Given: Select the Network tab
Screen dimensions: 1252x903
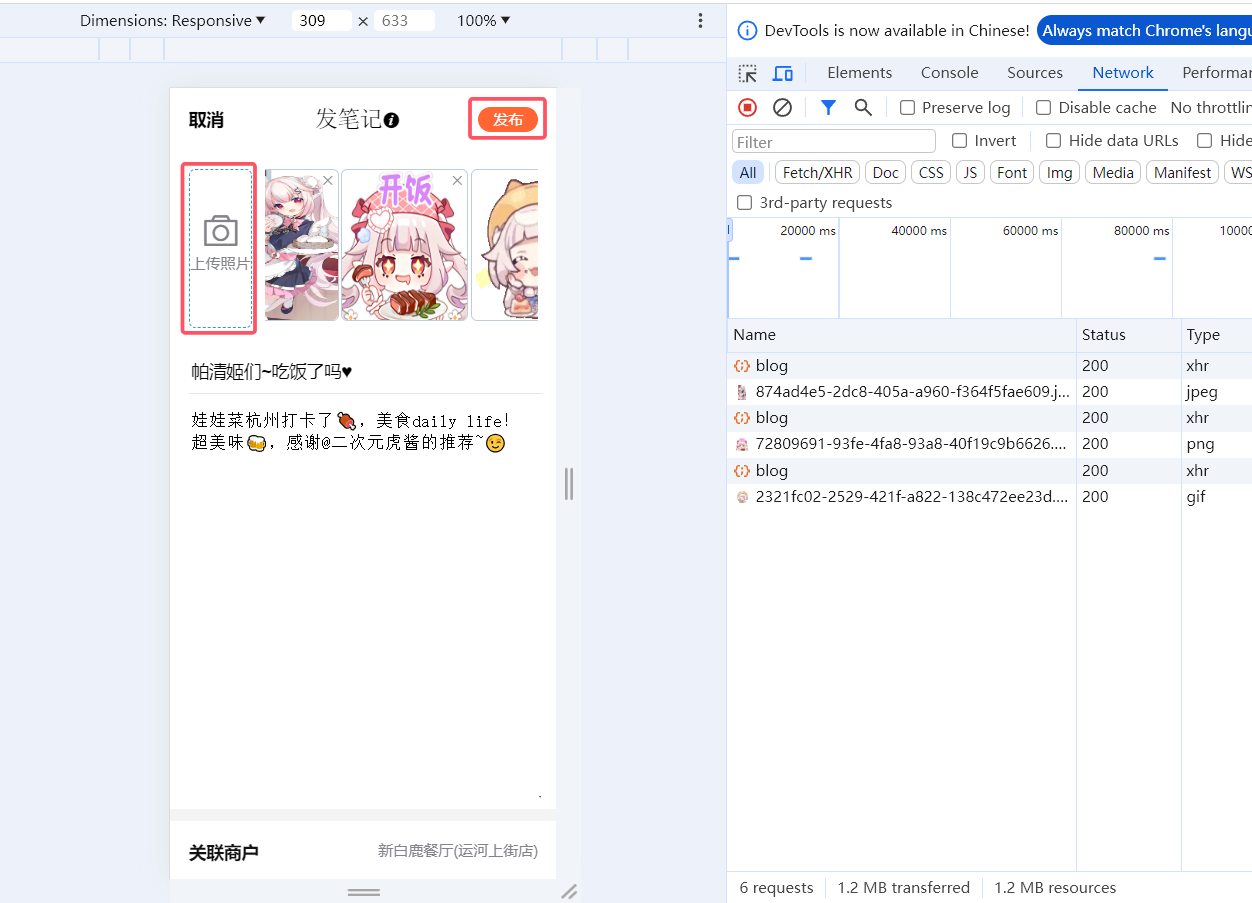Looking at the screenshot, I should point(1123,73).
